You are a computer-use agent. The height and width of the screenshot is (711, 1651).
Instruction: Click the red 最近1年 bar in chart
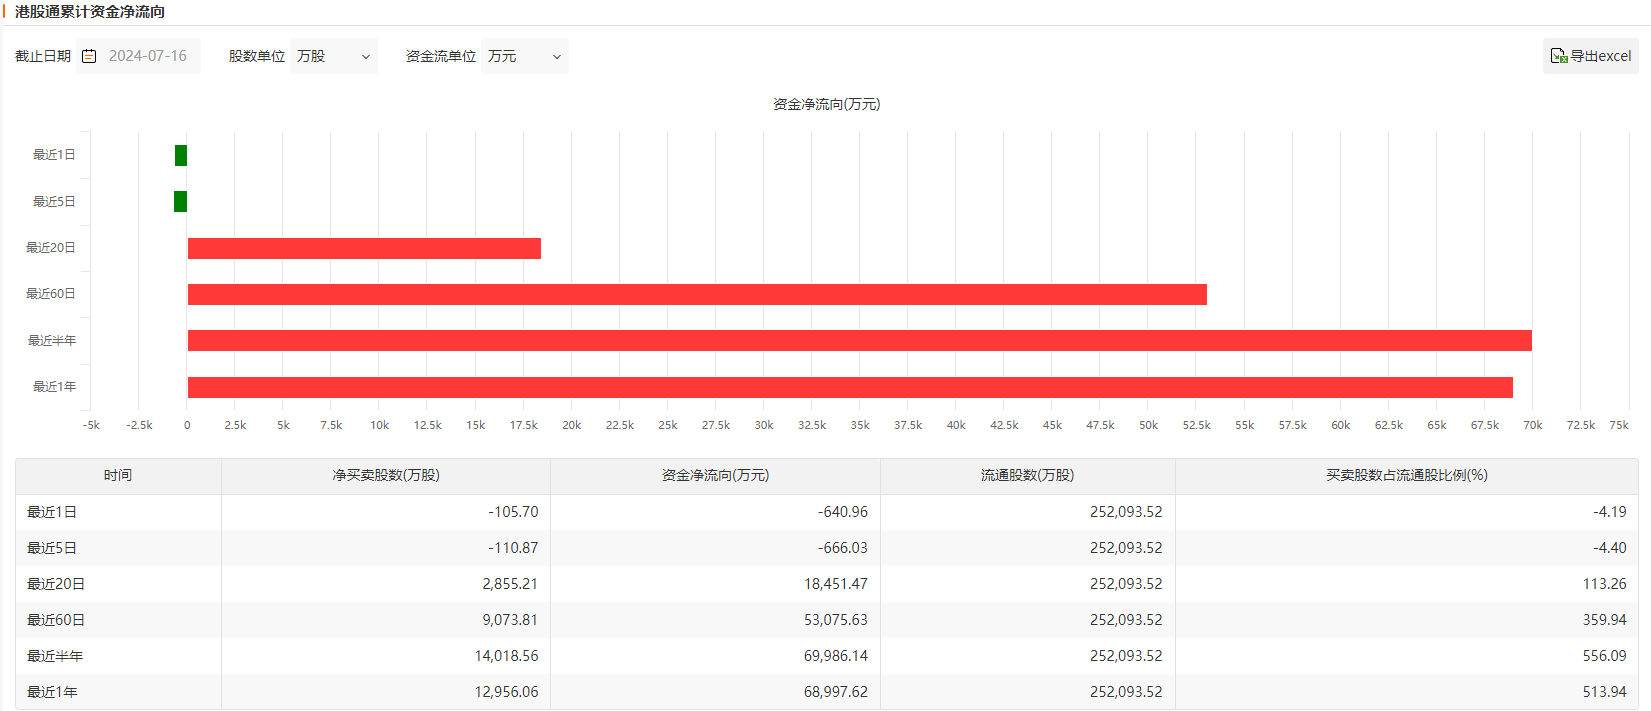[x=850, y=387]
